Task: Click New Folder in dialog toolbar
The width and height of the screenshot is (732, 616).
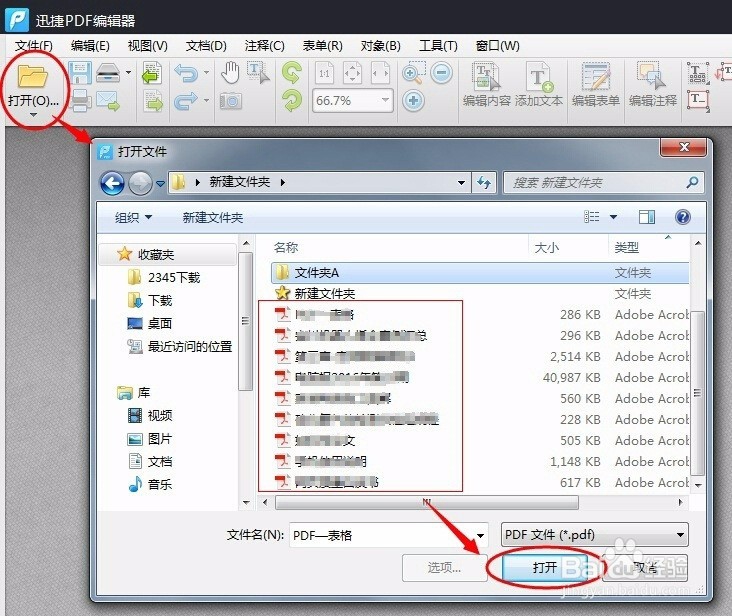Action: 212,217
